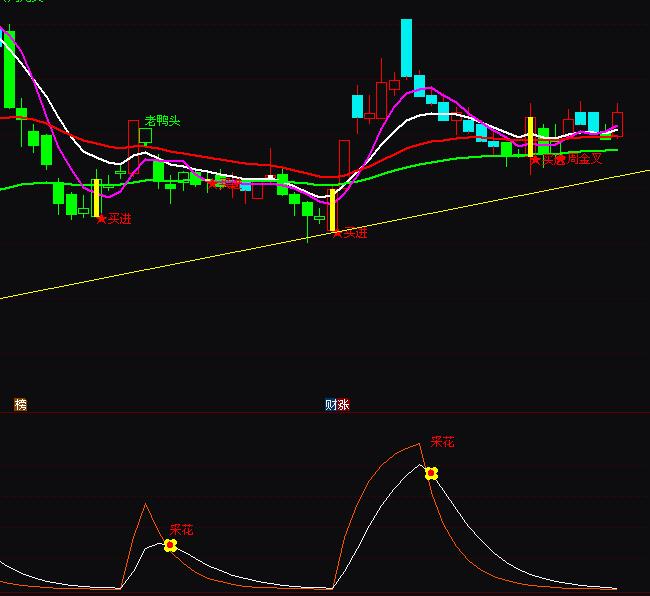Click the large green candle at the far left

pos(9,70)
